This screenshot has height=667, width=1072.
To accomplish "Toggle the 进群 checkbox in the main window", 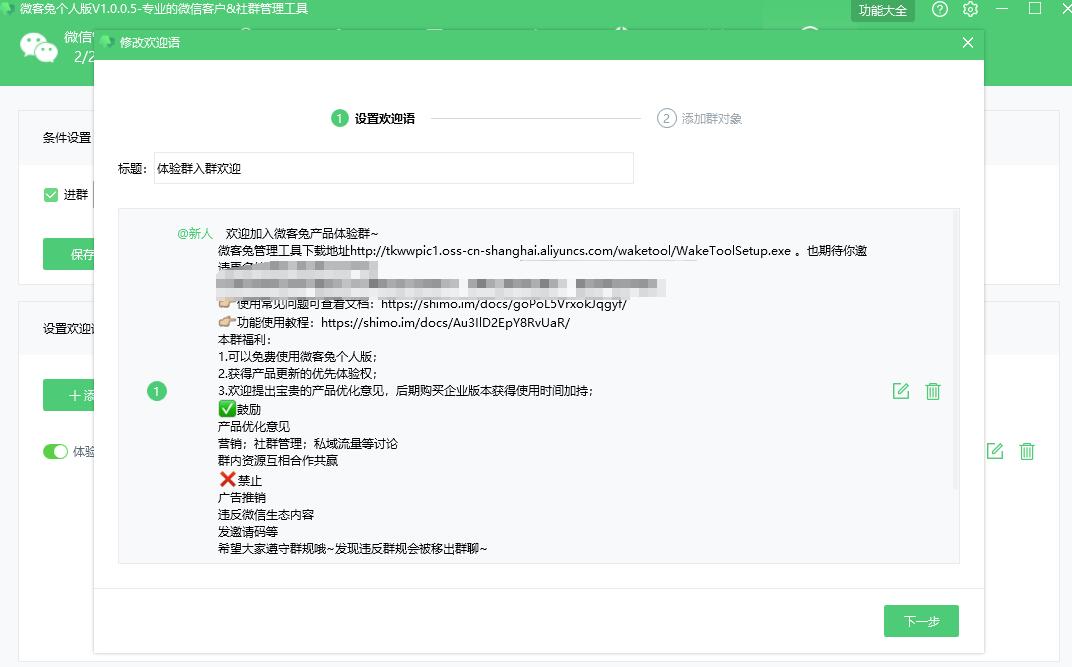I will coord(51,195).
